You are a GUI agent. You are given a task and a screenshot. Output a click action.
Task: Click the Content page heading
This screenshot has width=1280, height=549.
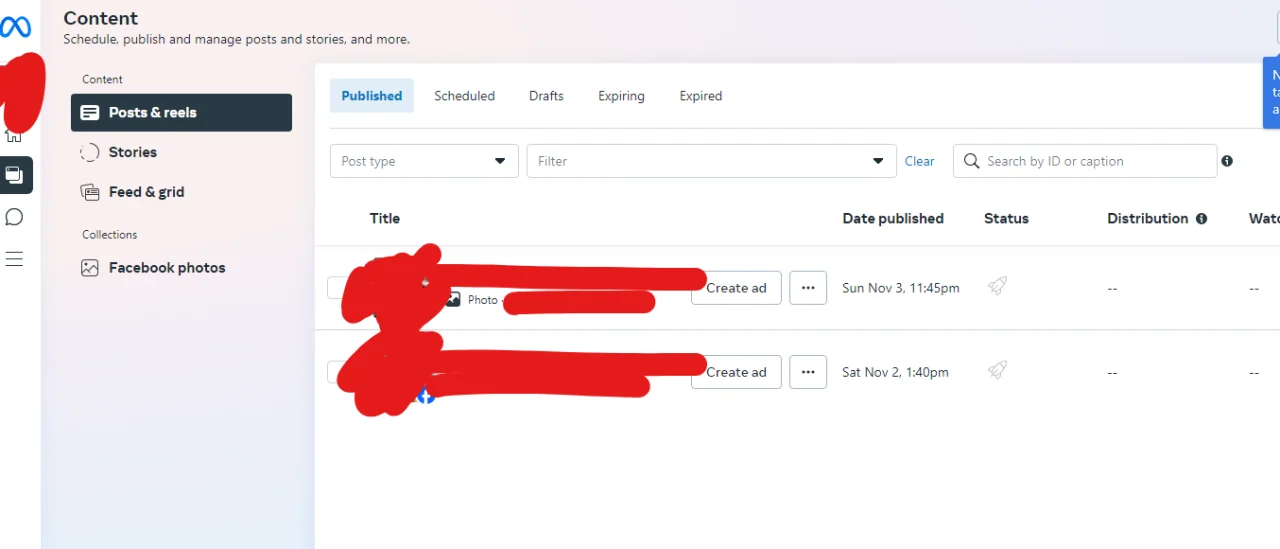pyautogui.click(x=101, y=18)
